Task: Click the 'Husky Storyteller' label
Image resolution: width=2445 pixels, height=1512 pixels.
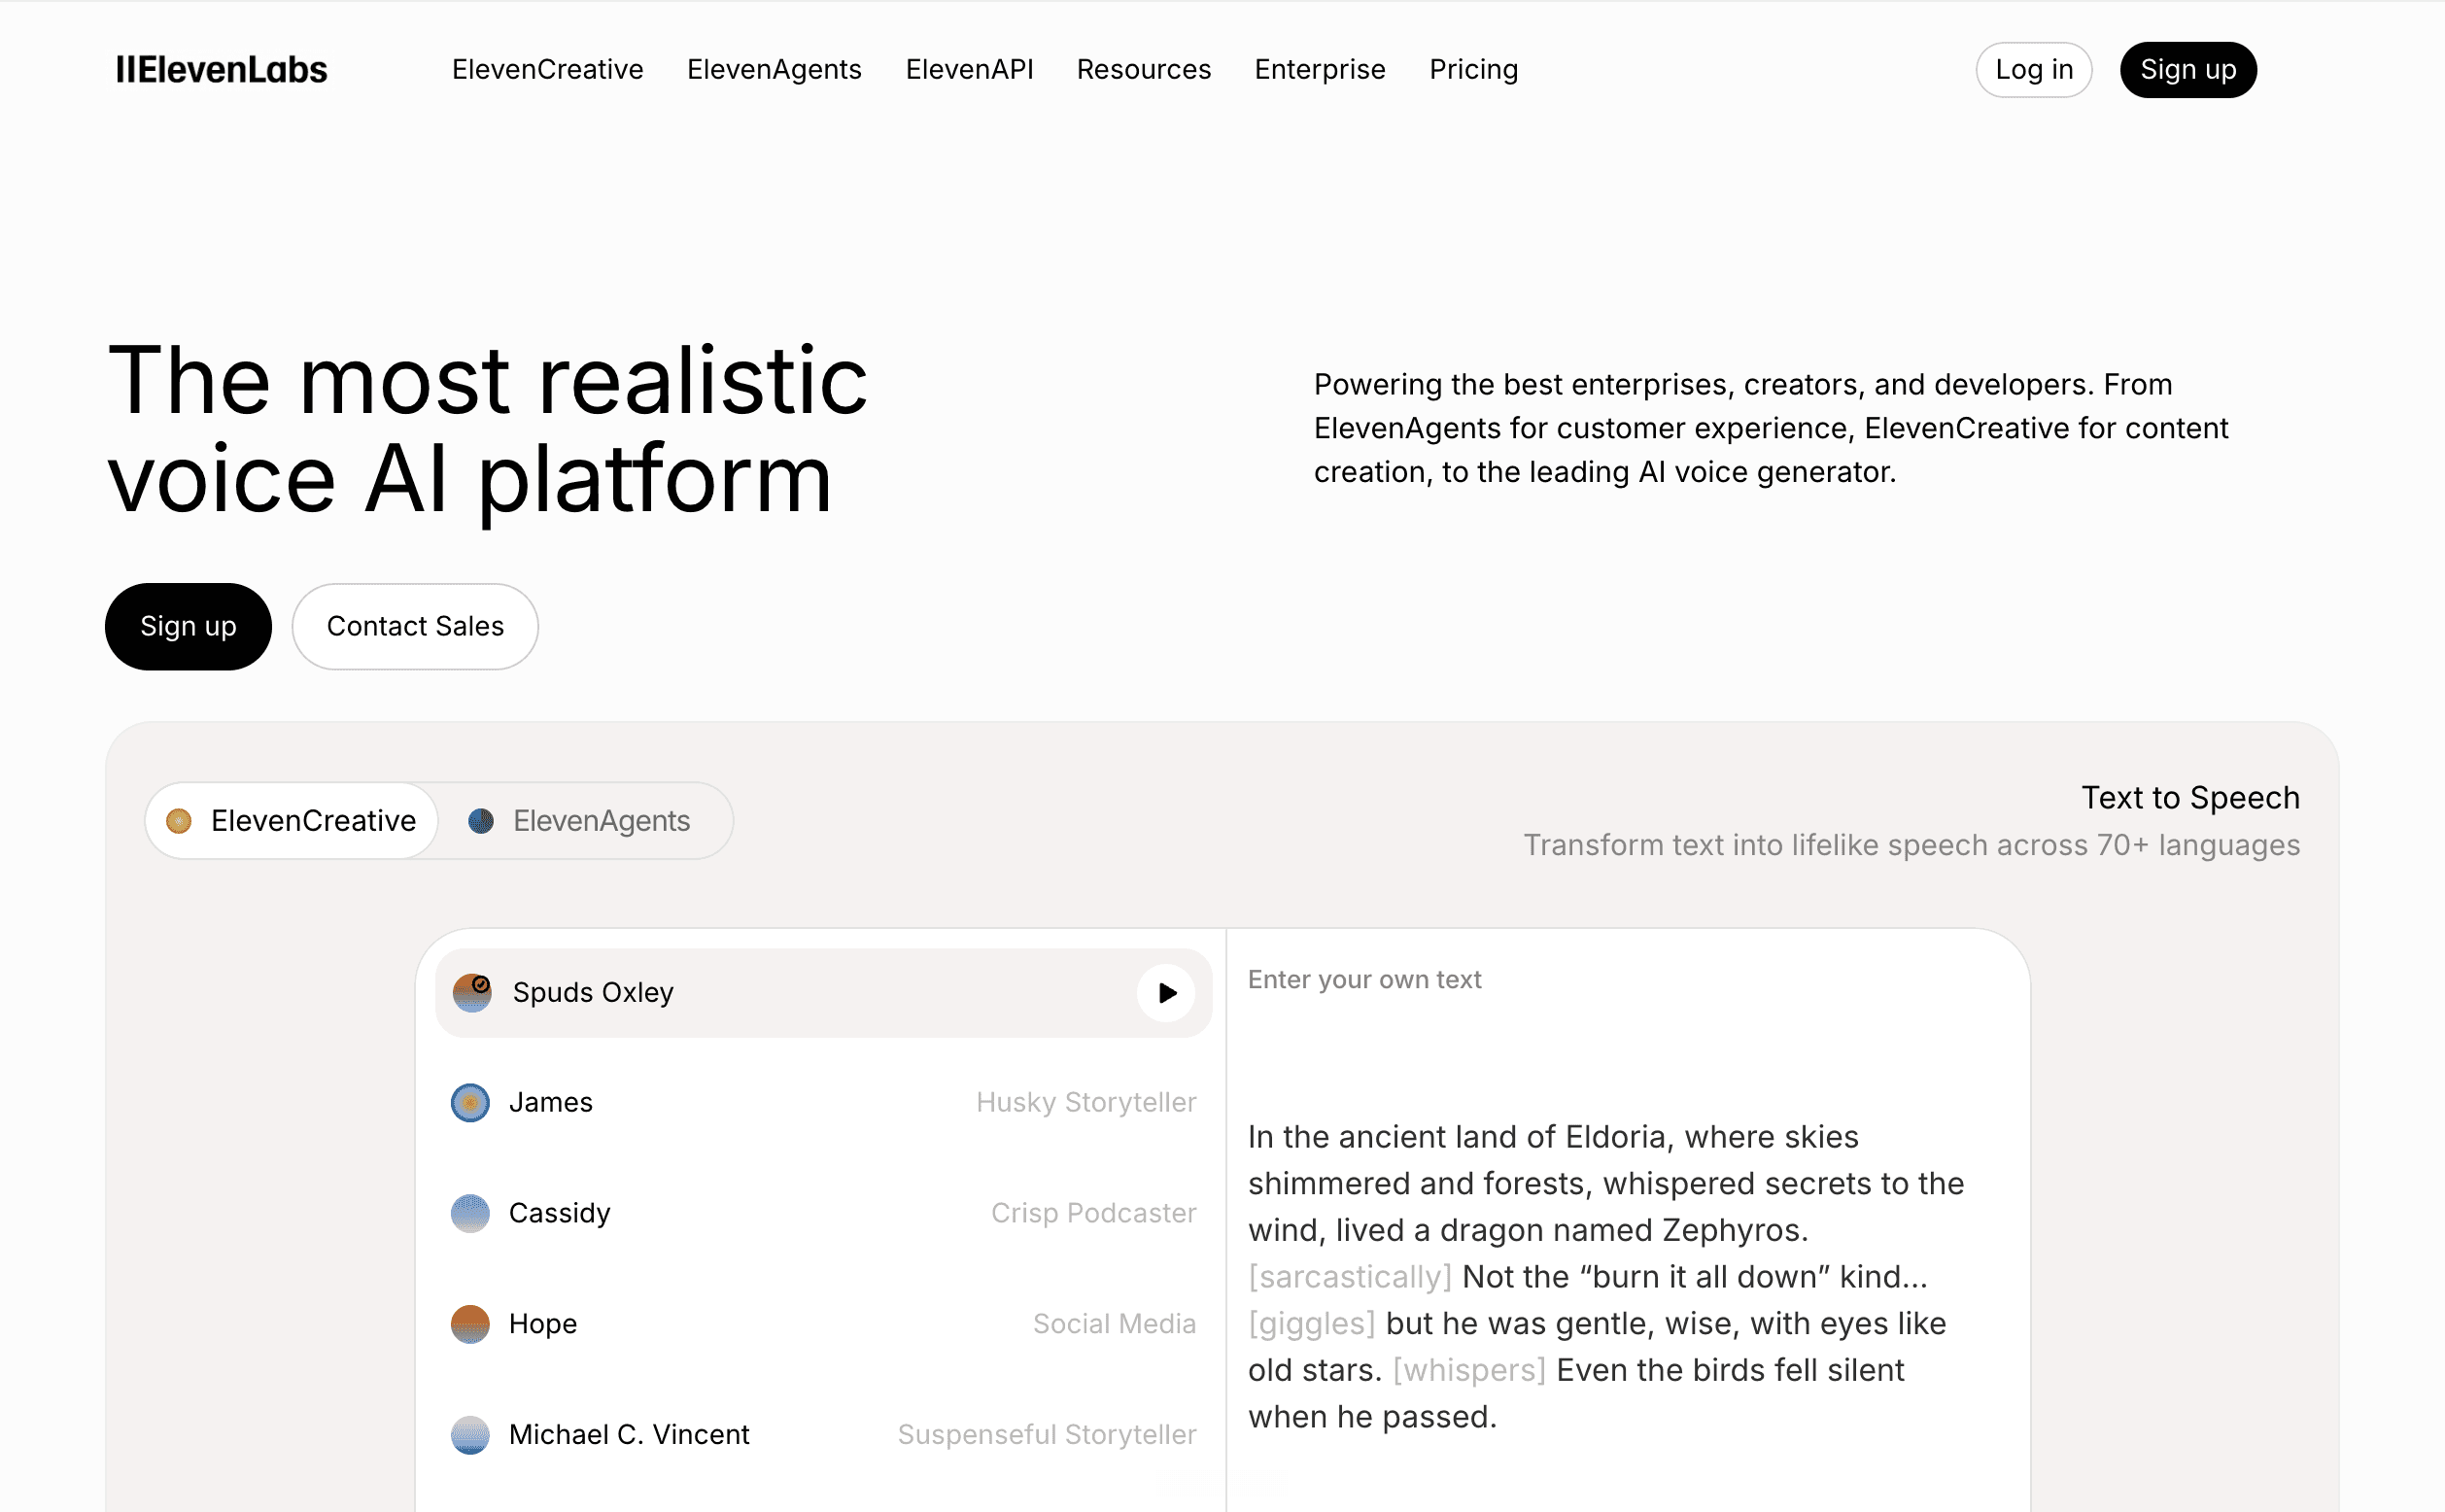Action: click(1086, 1102)
